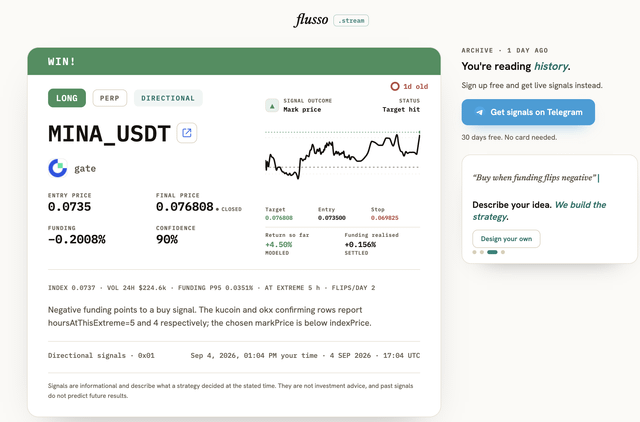Viewport: 640px width, 422px height.
Task: Click the Entry 0.073500 value
Action: click(332, 218)
